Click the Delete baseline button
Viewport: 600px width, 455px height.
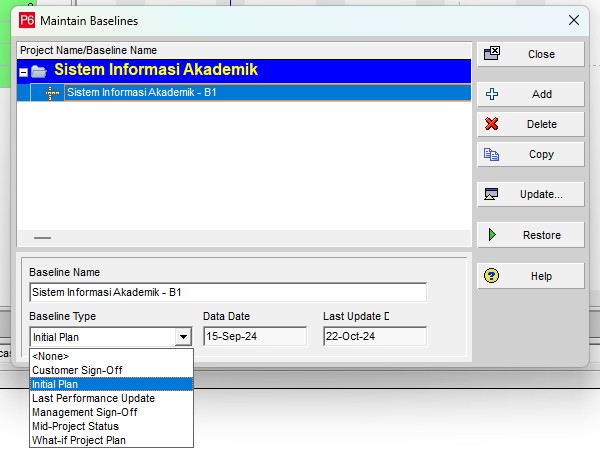[x=530, y=124]
